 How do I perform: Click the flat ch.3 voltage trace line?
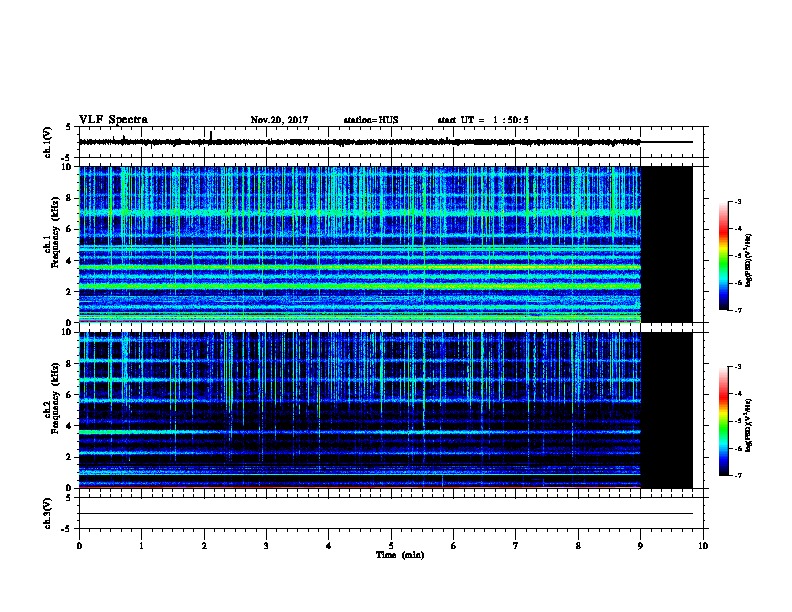386,514
